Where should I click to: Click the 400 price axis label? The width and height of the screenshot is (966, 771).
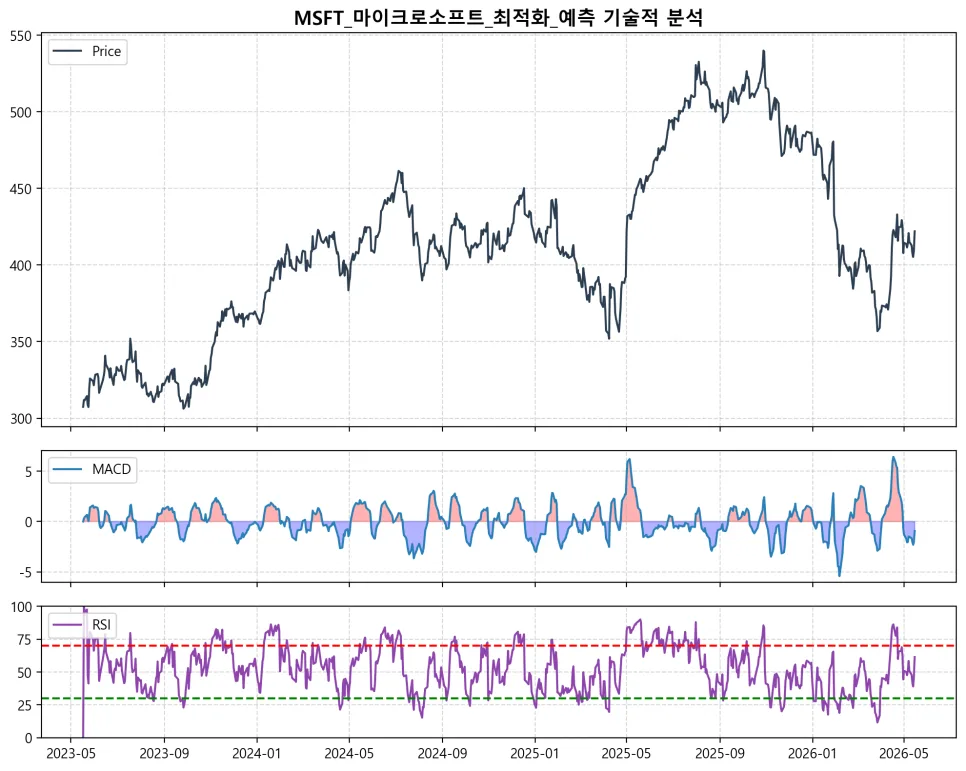pyautogui.click(x=21, y=266)
